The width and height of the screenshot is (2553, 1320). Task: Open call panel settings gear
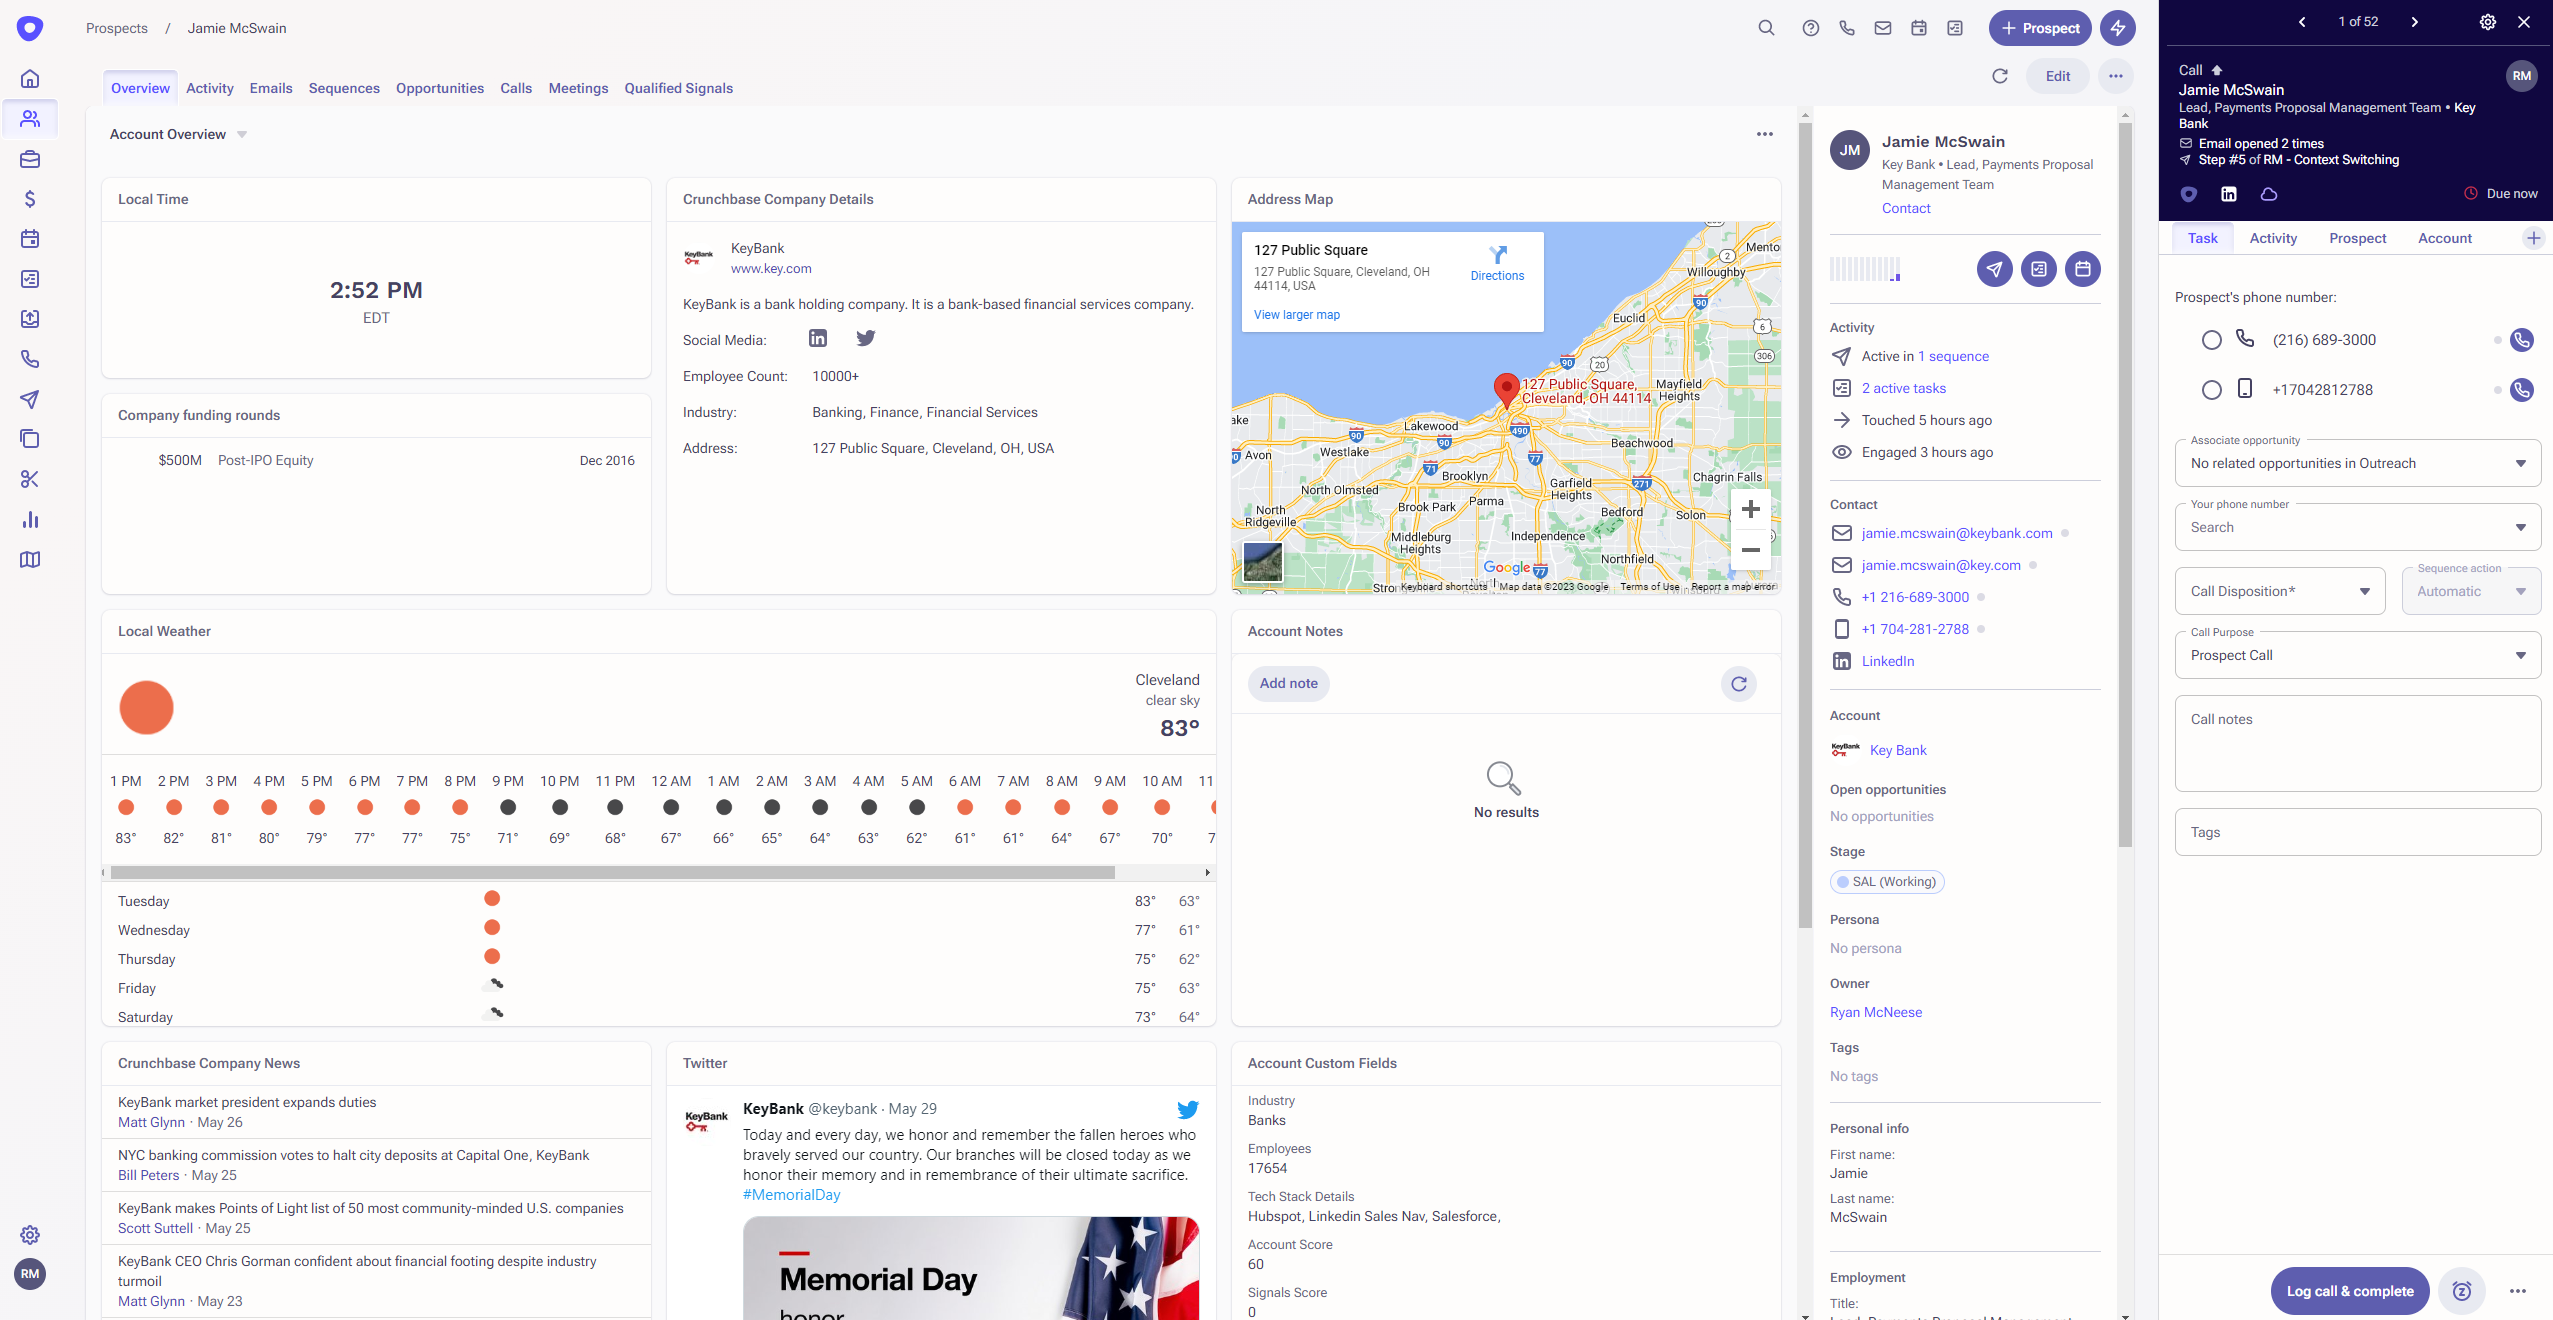pyautogui.click(x=2488, y=22)
